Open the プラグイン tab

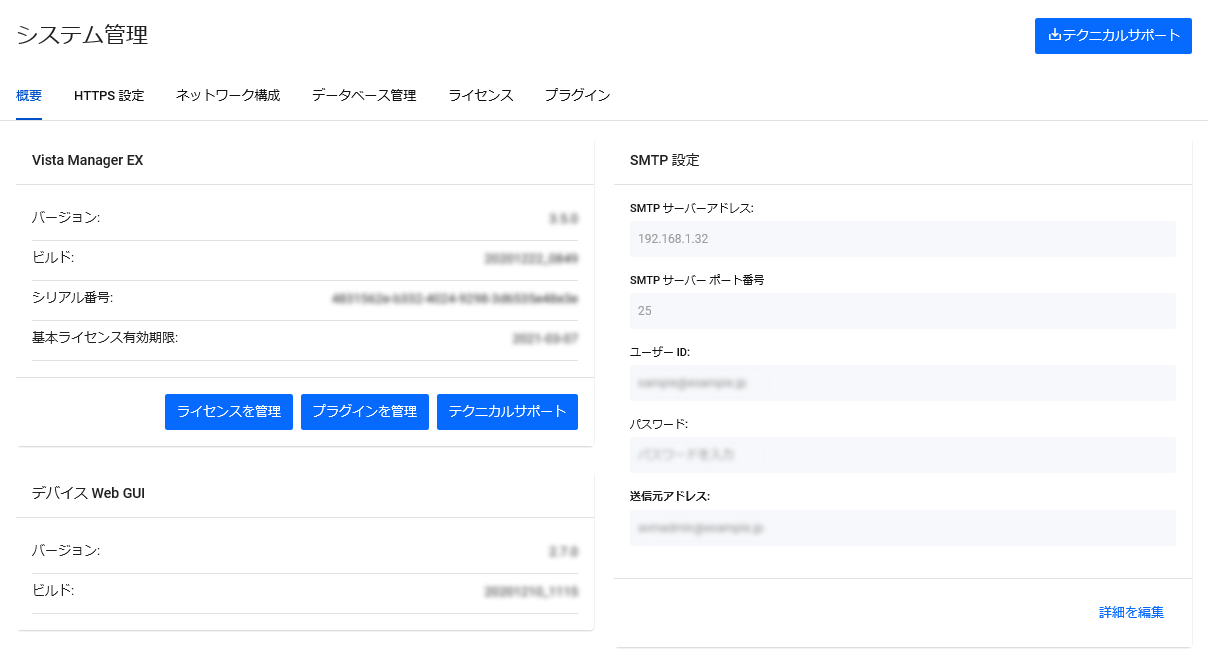tap(577, 95)
